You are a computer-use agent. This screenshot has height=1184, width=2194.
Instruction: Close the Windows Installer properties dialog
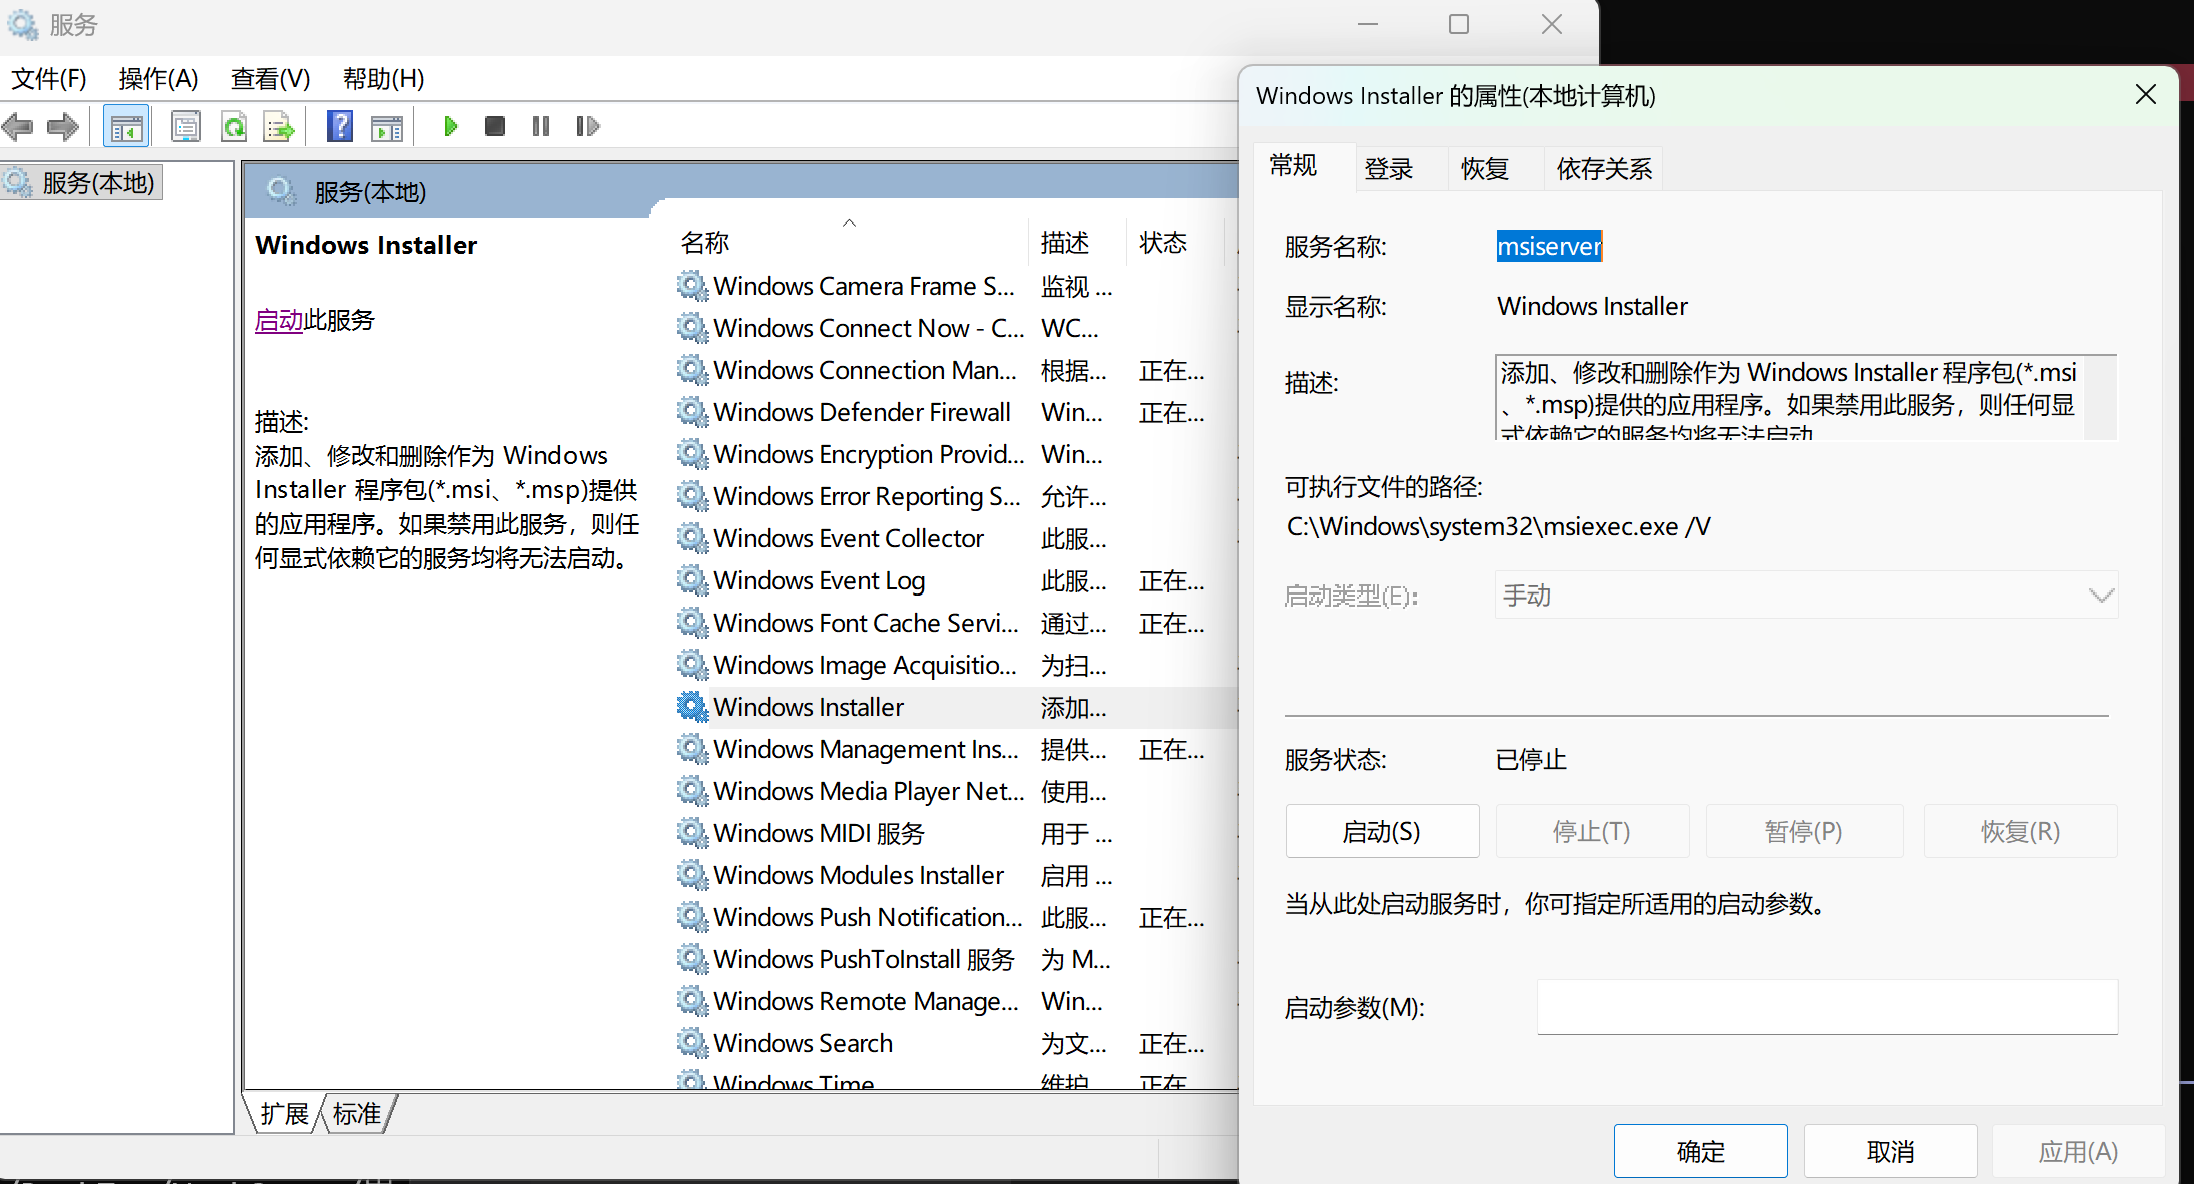2145,95
